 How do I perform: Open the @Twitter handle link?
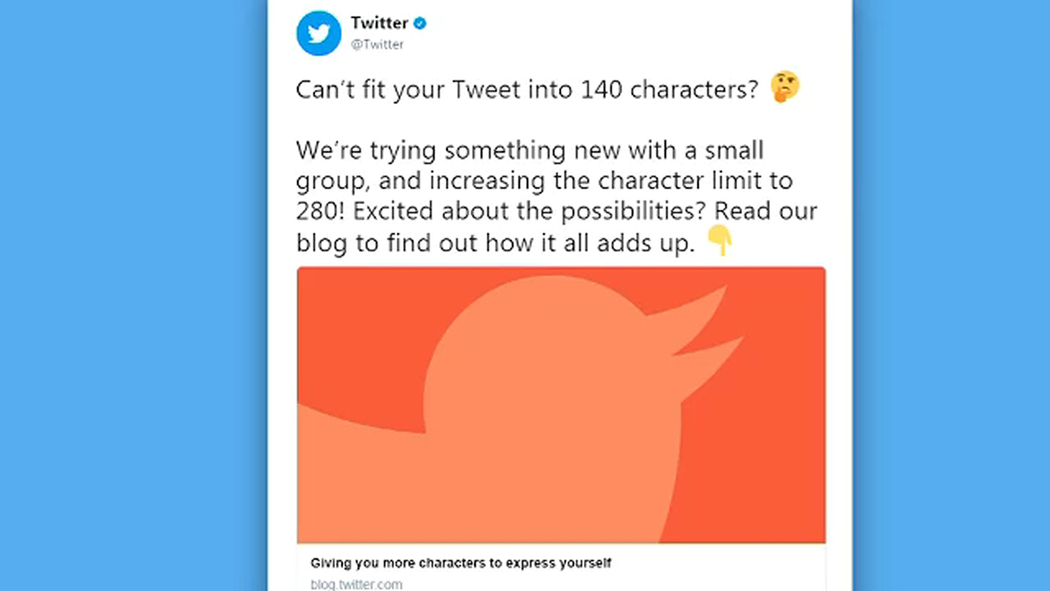pyautogui.click(x=377, y=44)
